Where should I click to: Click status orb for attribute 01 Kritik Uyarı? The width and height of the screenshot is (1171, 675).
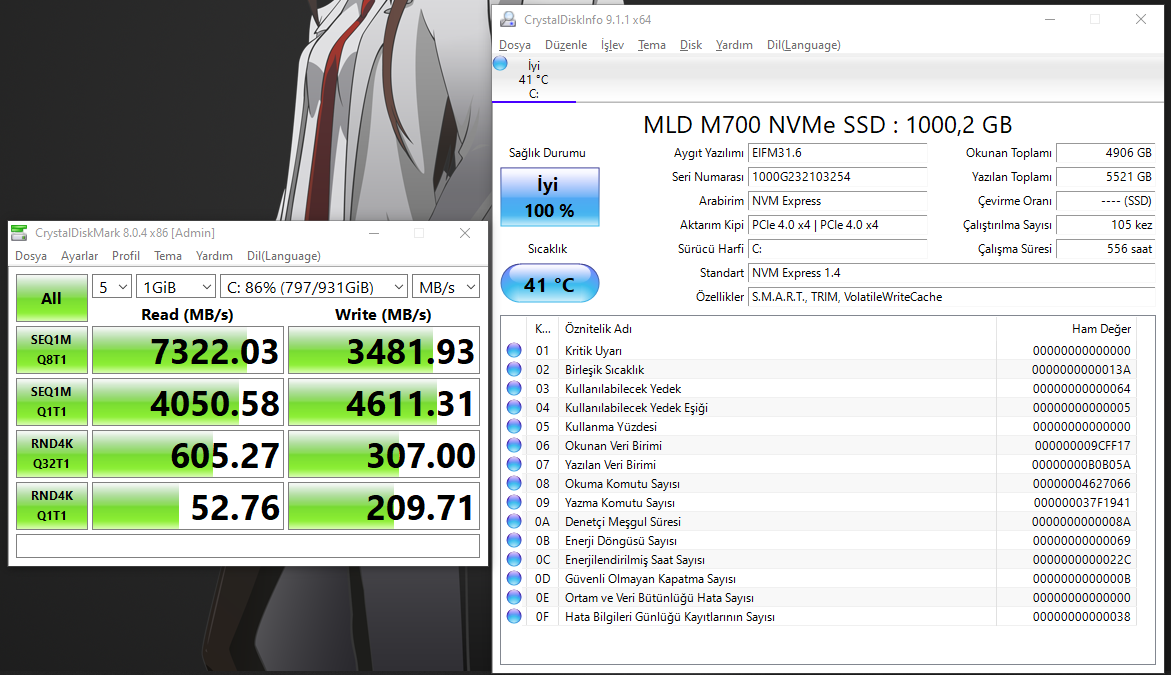point(514,350)
